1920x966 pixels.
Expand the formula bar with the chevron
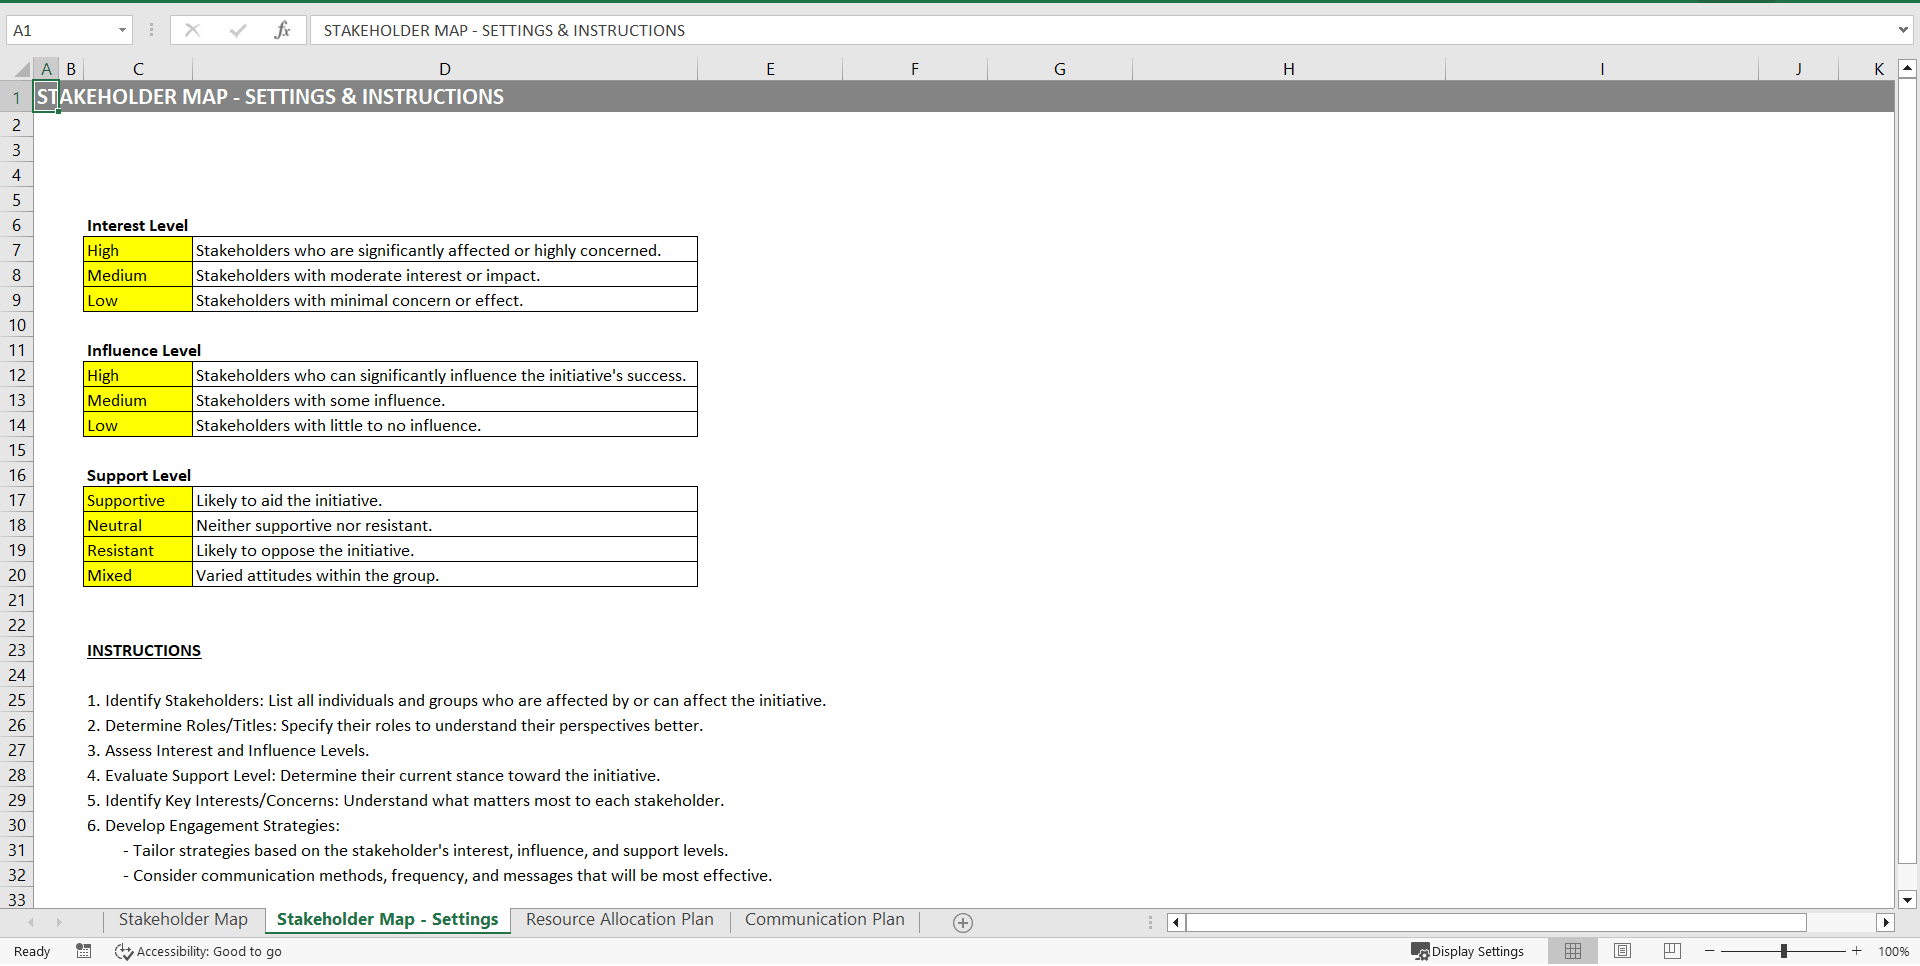(x=1902, y=30)
